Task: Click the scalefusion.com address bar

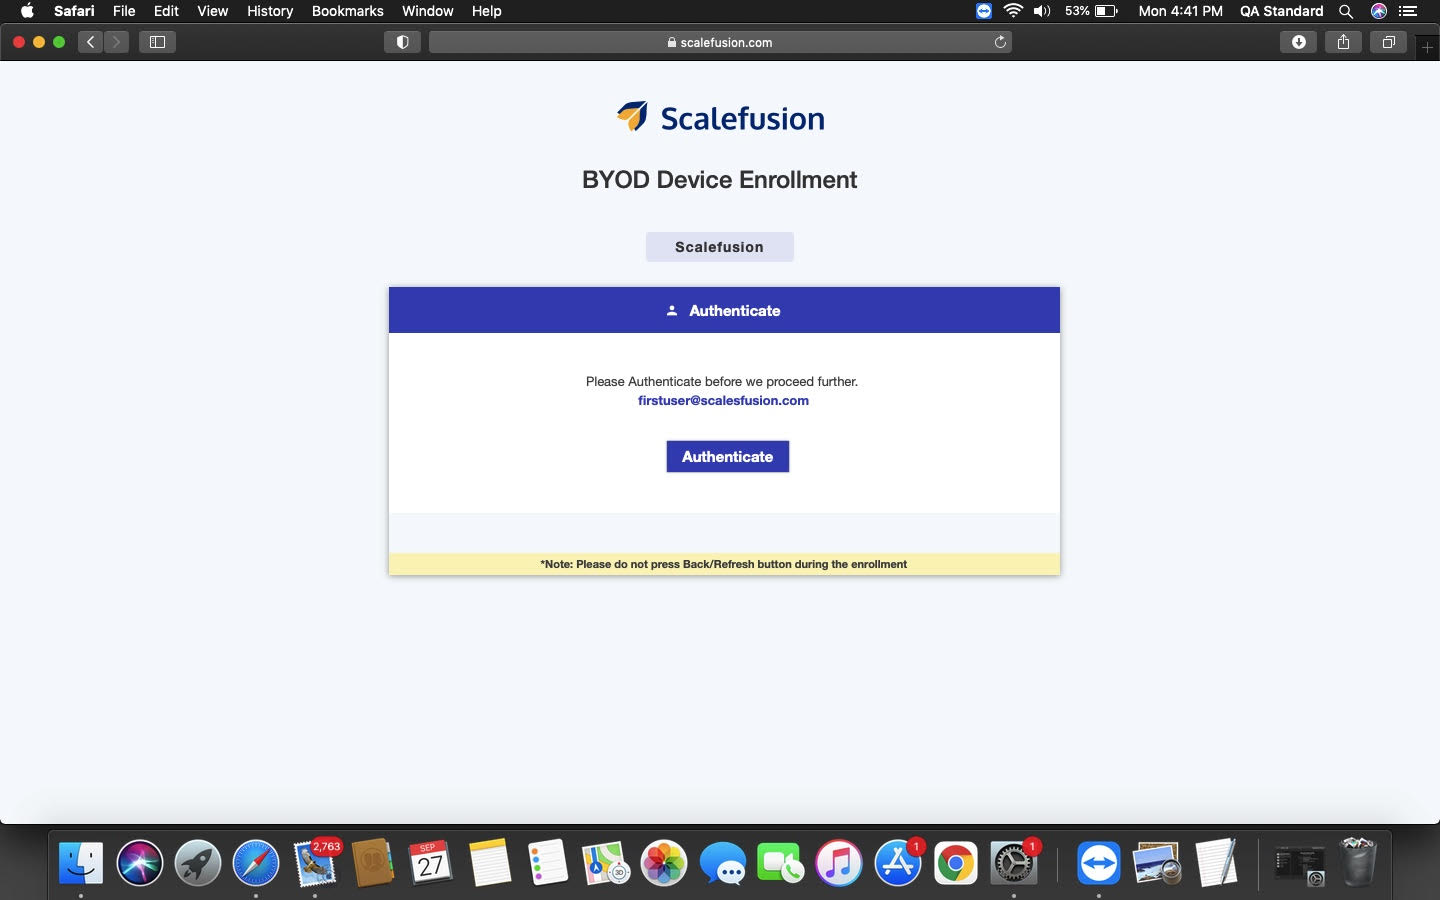Action: [720, 42]
